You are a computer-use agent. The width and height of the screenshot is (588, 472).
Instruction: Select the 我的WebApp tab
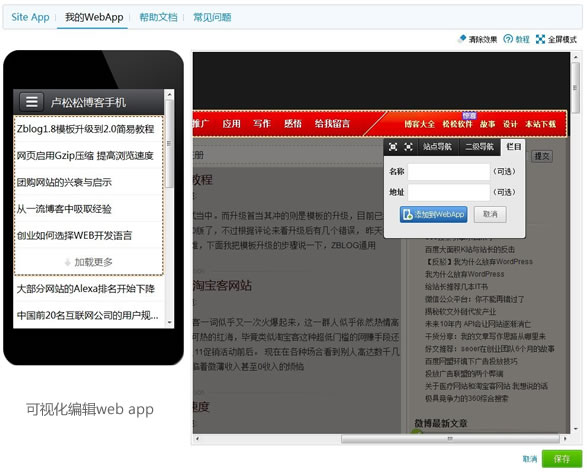point(94,17)
